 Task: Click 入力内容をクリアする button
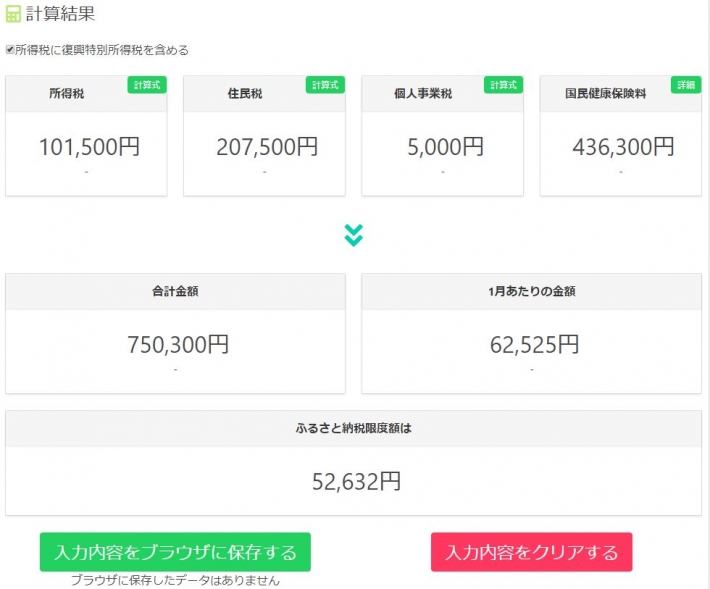(x=532, y=552)
